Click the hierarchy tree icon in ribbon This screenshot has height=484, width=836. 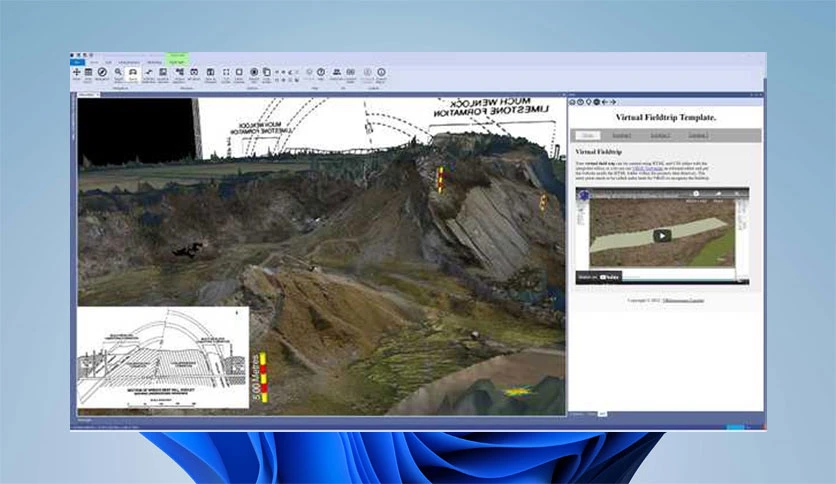click(x=180, y=72)
